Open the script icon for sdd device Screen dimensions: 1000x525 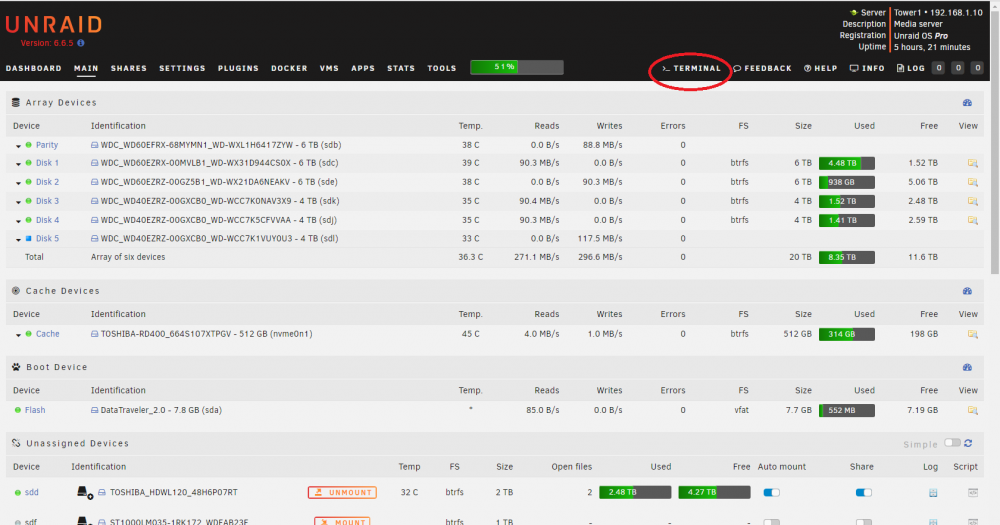pos(973,492)
